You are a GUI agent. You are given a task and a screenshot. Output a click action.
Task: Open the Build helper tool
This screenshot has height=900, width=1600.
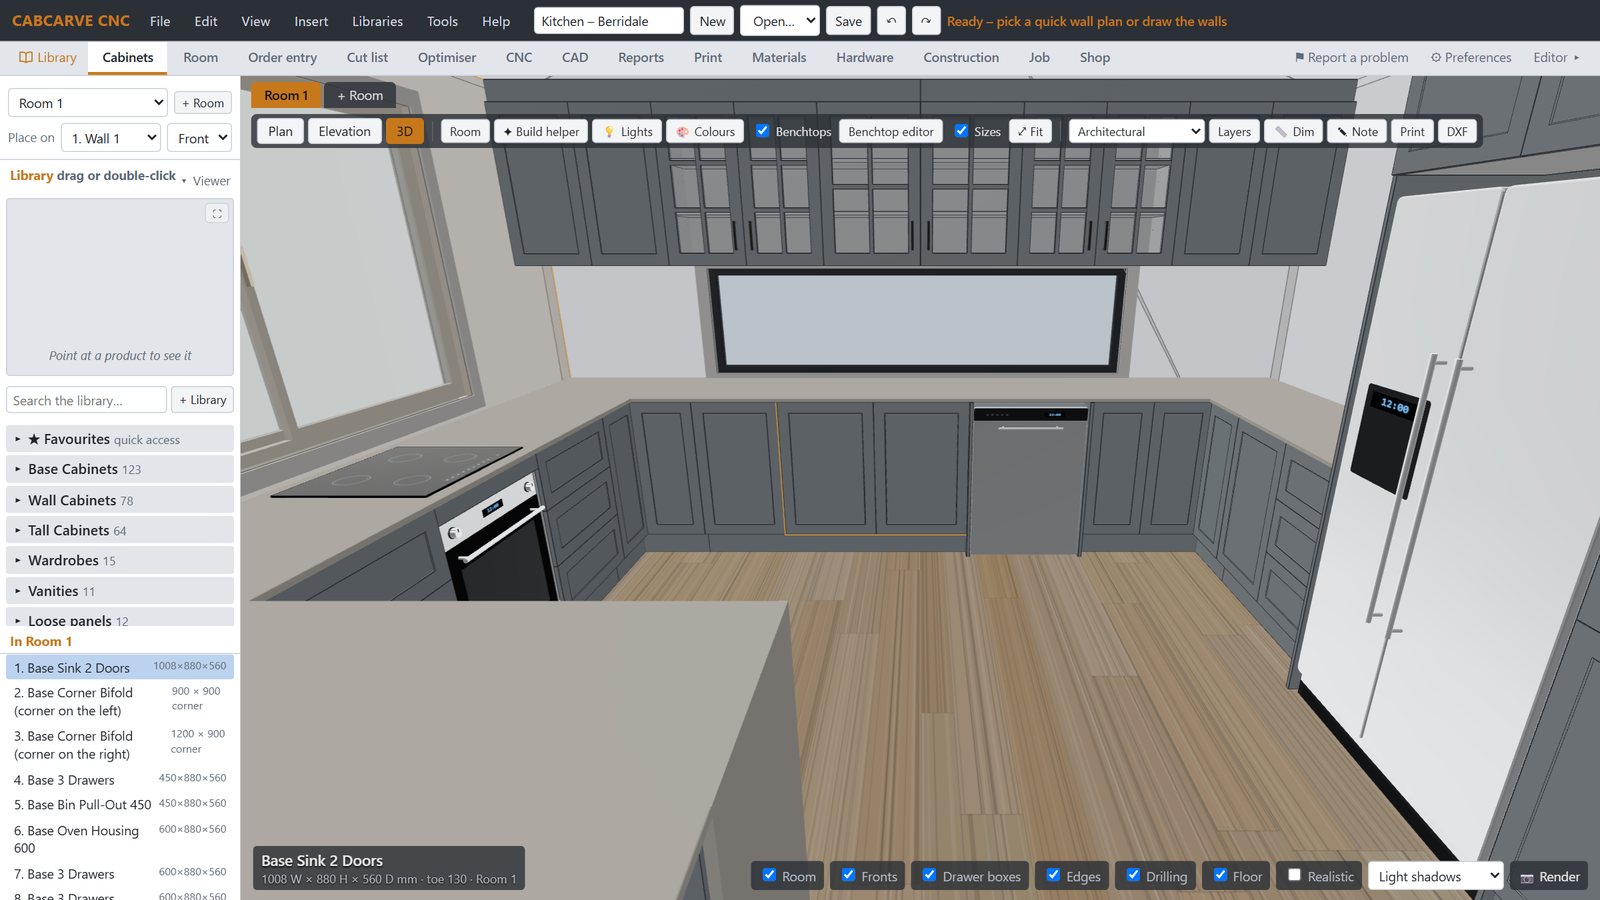pyautogui.click(x=541, y=131)
